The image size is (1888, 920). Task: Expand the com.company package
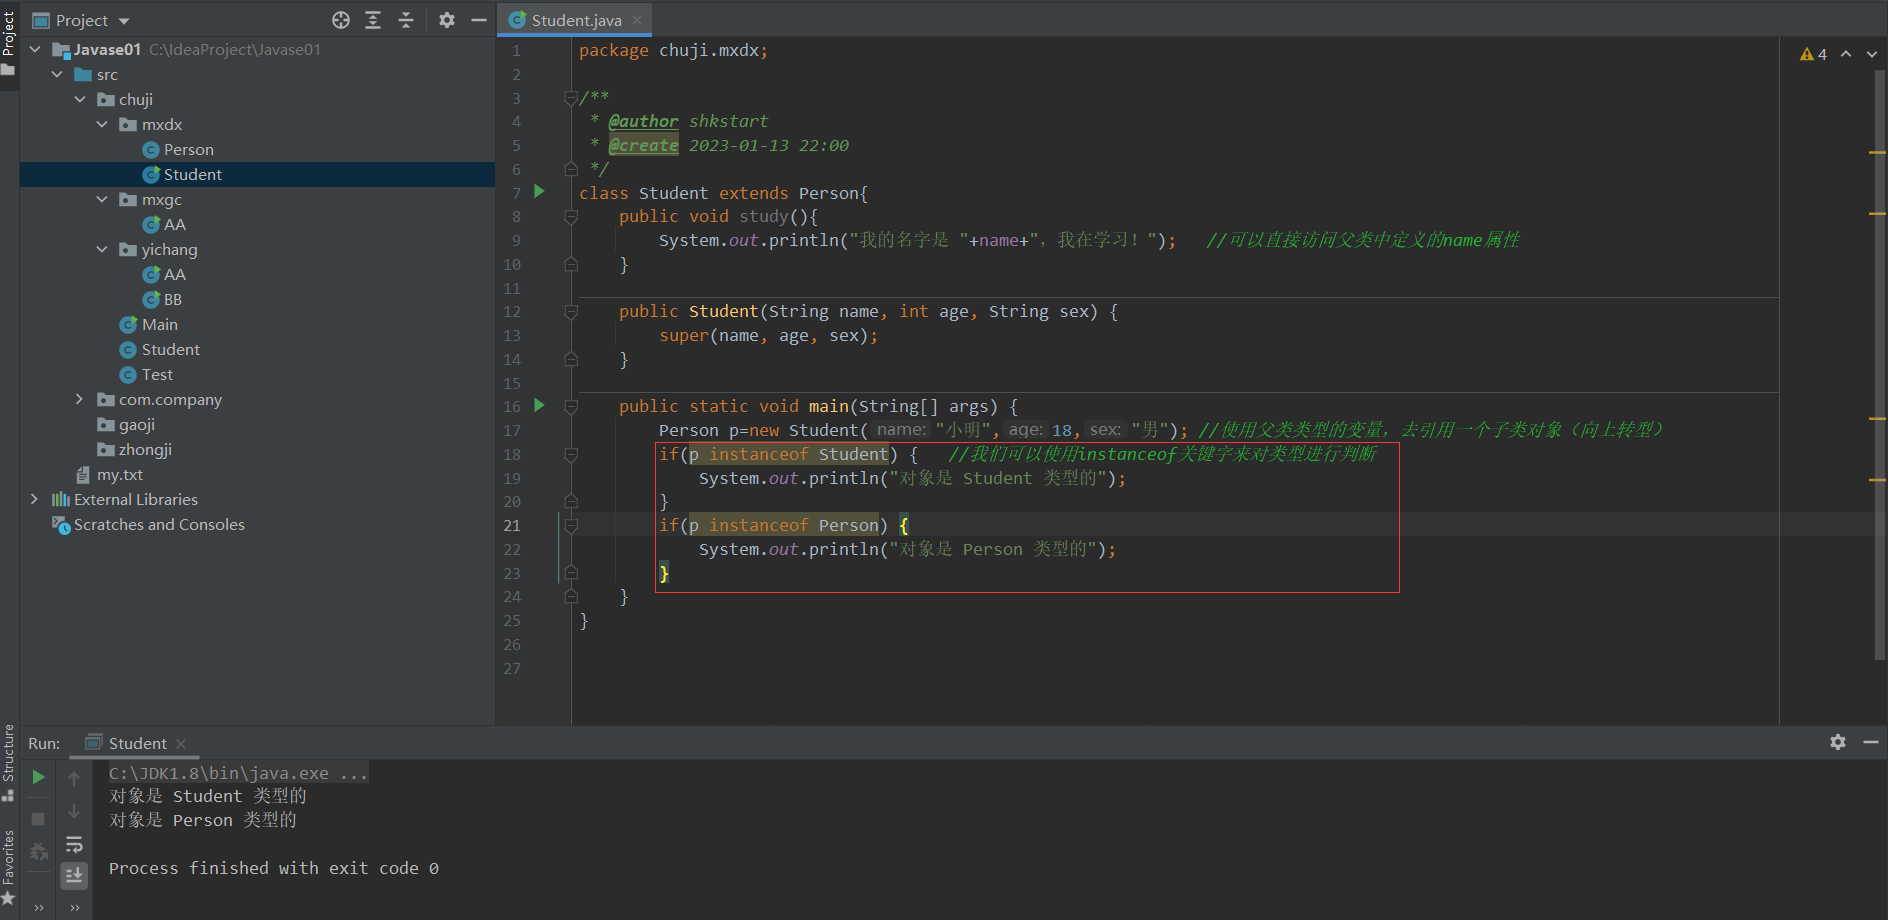(80, 399)
